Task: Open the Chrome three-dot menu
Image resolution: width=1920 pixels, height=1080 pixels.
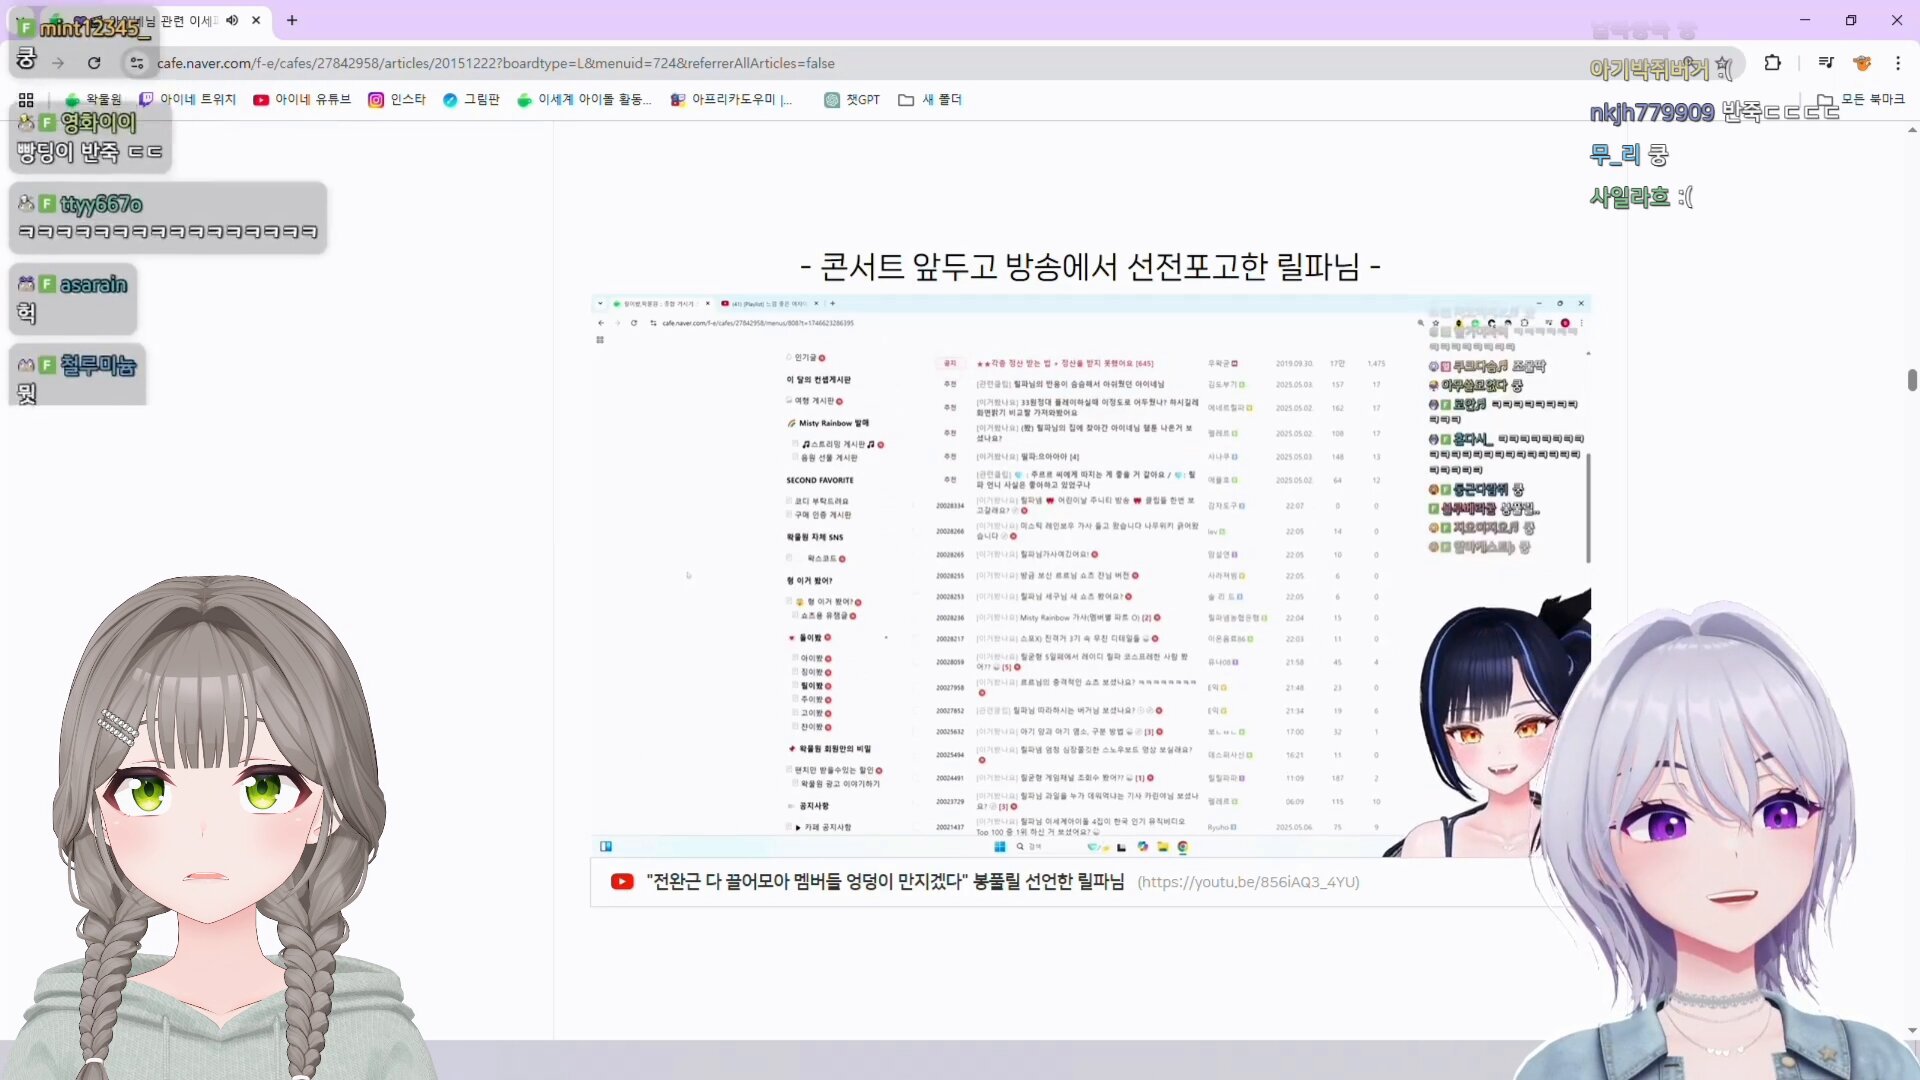Action: coord(1898,63)
